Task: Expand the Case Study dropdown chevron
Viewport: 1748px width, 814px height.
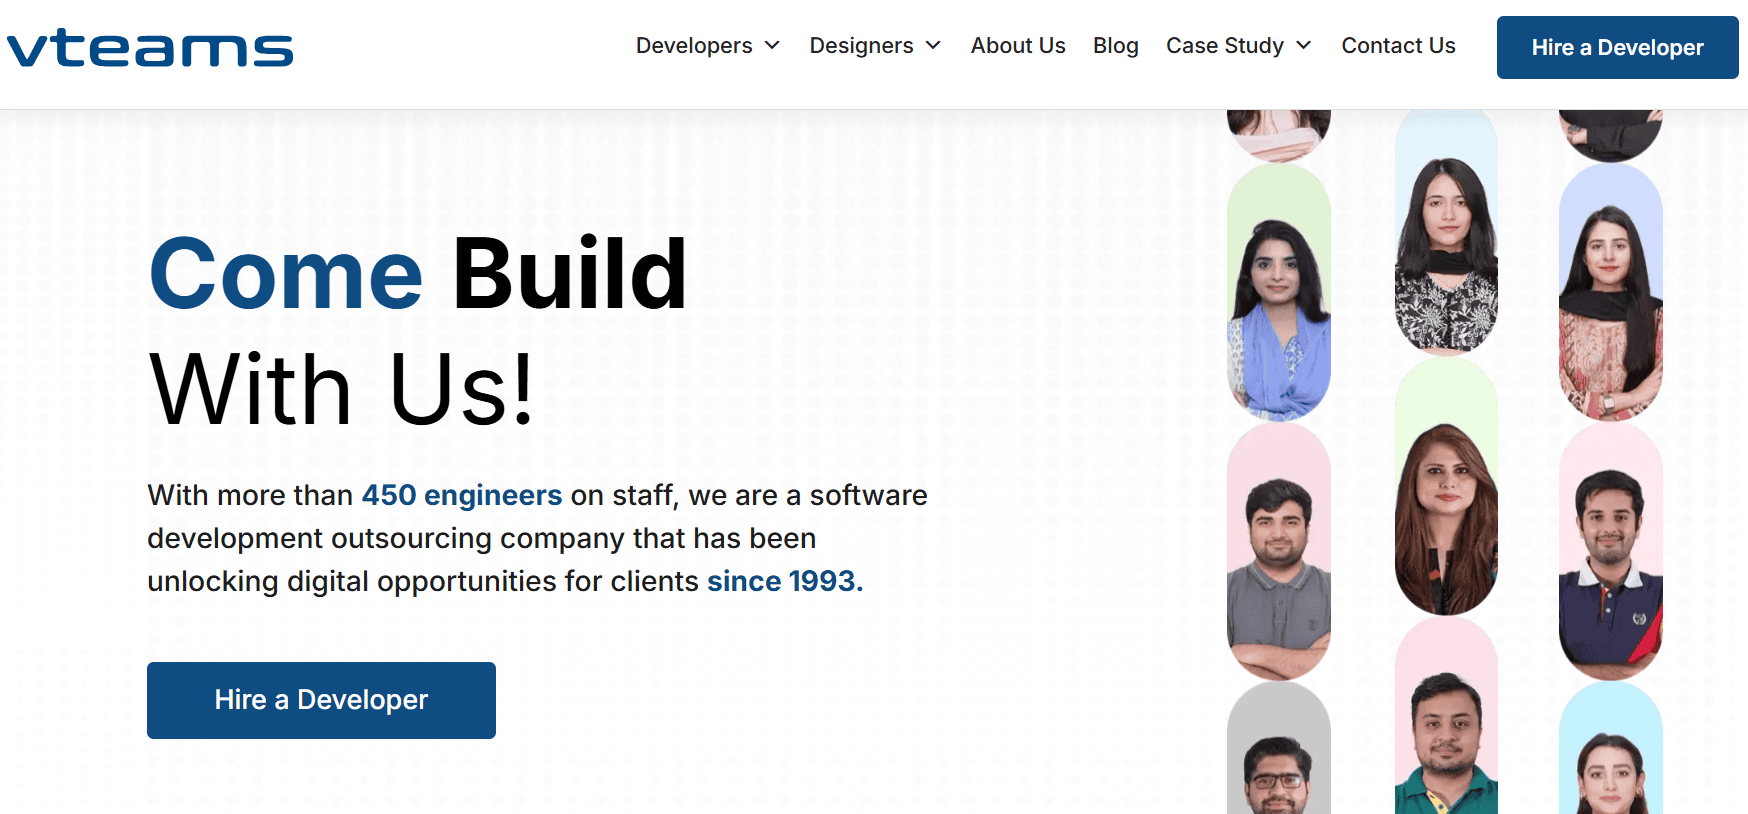Action: pyautogui.click(x=1303, y=46)
